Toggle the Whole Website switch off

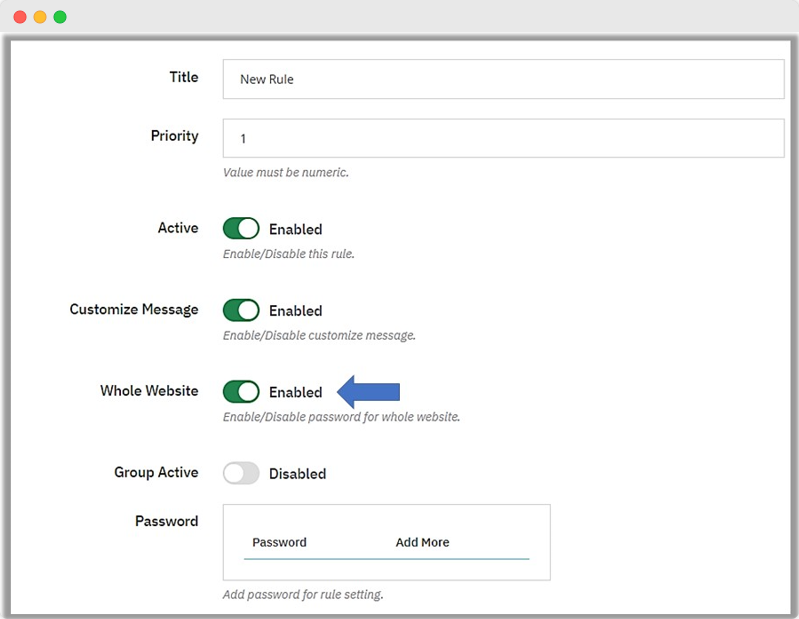(x=241, y=392)
